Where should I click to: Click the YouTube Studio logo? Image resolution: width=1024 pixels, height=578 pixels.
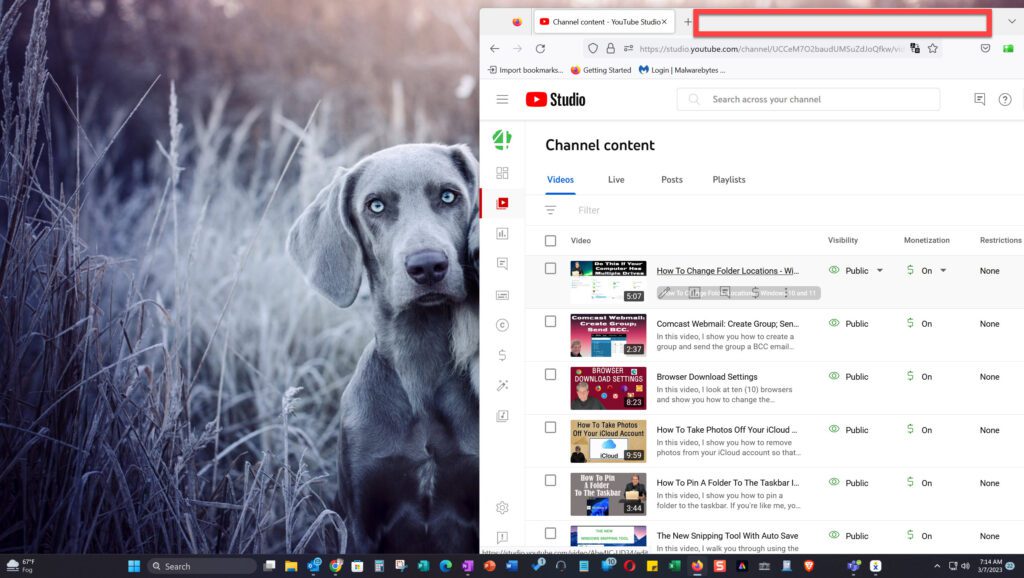556,99
